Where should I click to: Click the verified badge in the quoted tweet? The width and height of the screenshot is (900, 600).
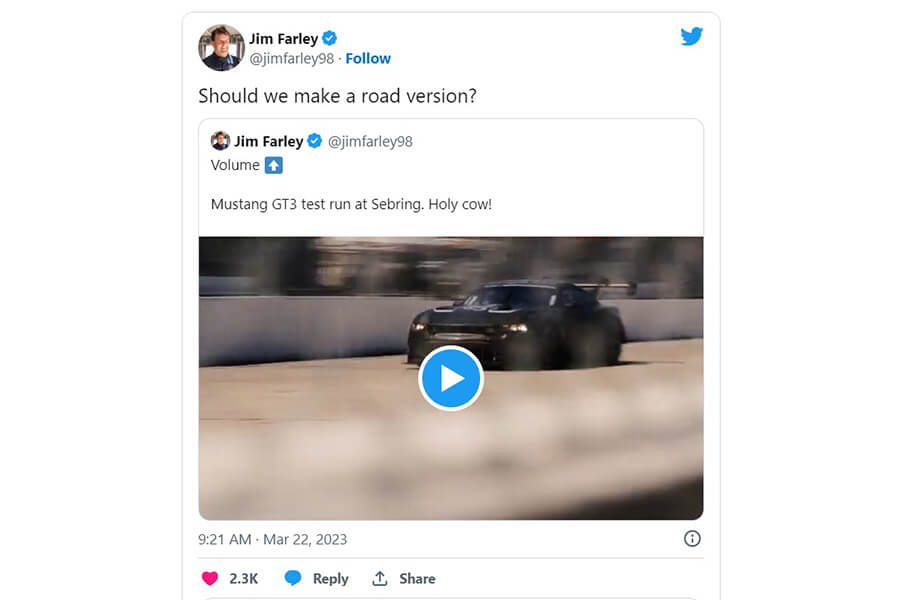[314, 141]
